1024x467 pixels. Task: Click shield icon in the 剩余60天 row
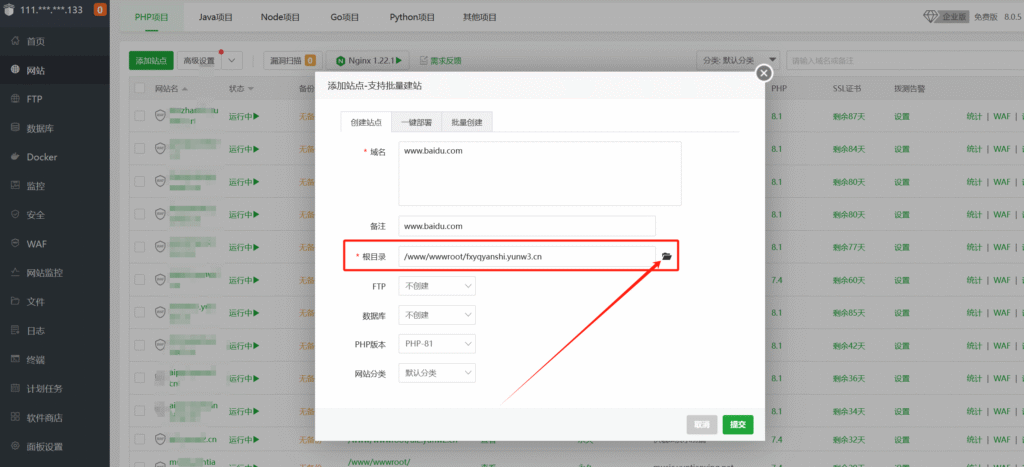click(160, 280)
